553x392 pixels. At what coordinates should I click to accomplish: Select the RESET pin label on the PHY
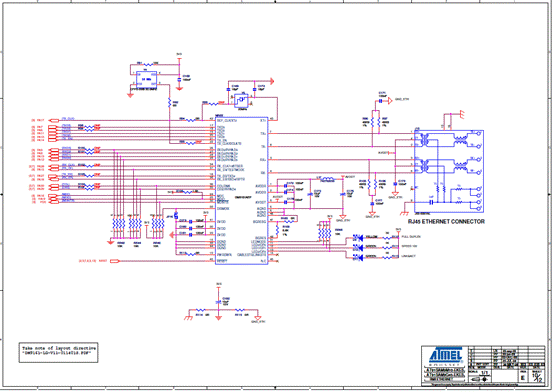pos(222,261)
